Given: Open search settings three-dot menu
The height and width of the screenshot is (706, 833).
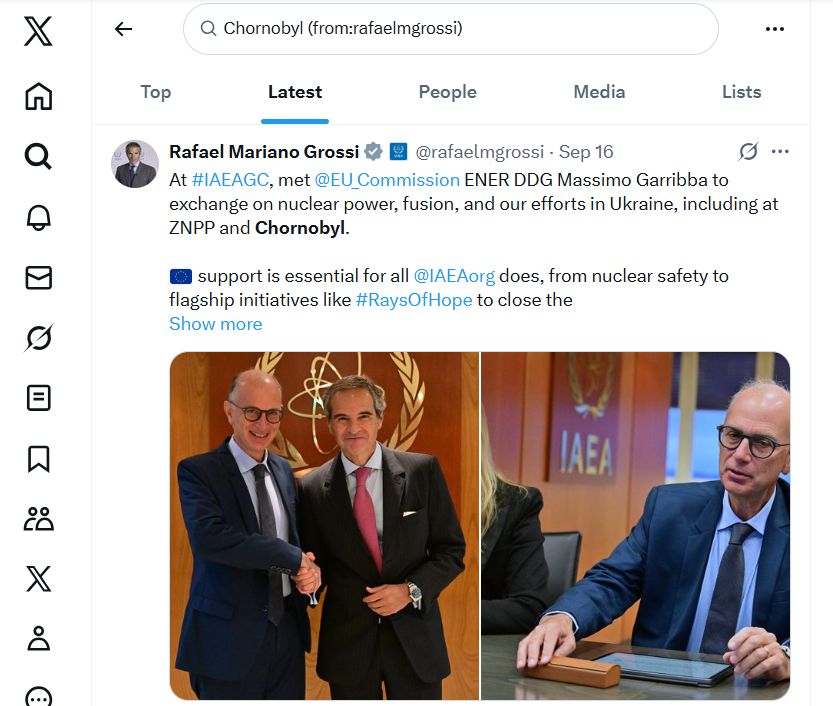Looking at the screenshot, I should [775, 29].
